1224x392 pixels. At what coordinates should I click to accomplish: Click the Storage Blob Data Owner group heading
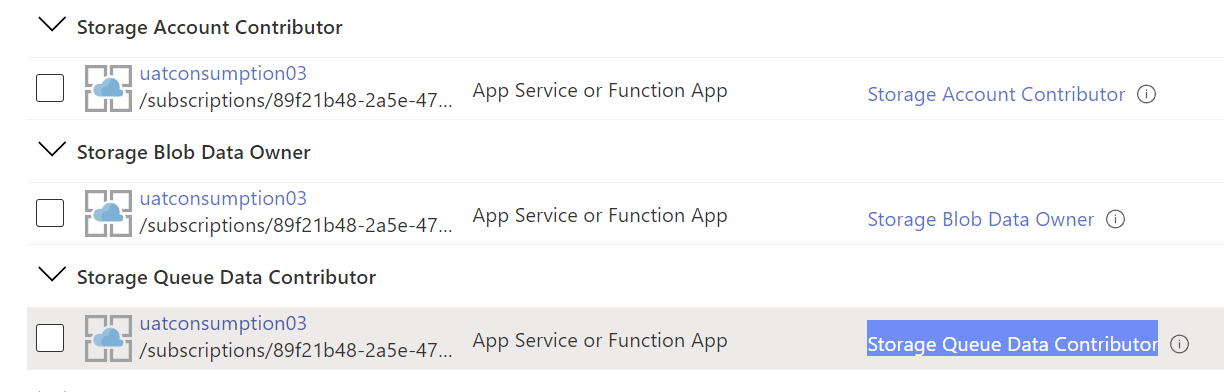194,152
